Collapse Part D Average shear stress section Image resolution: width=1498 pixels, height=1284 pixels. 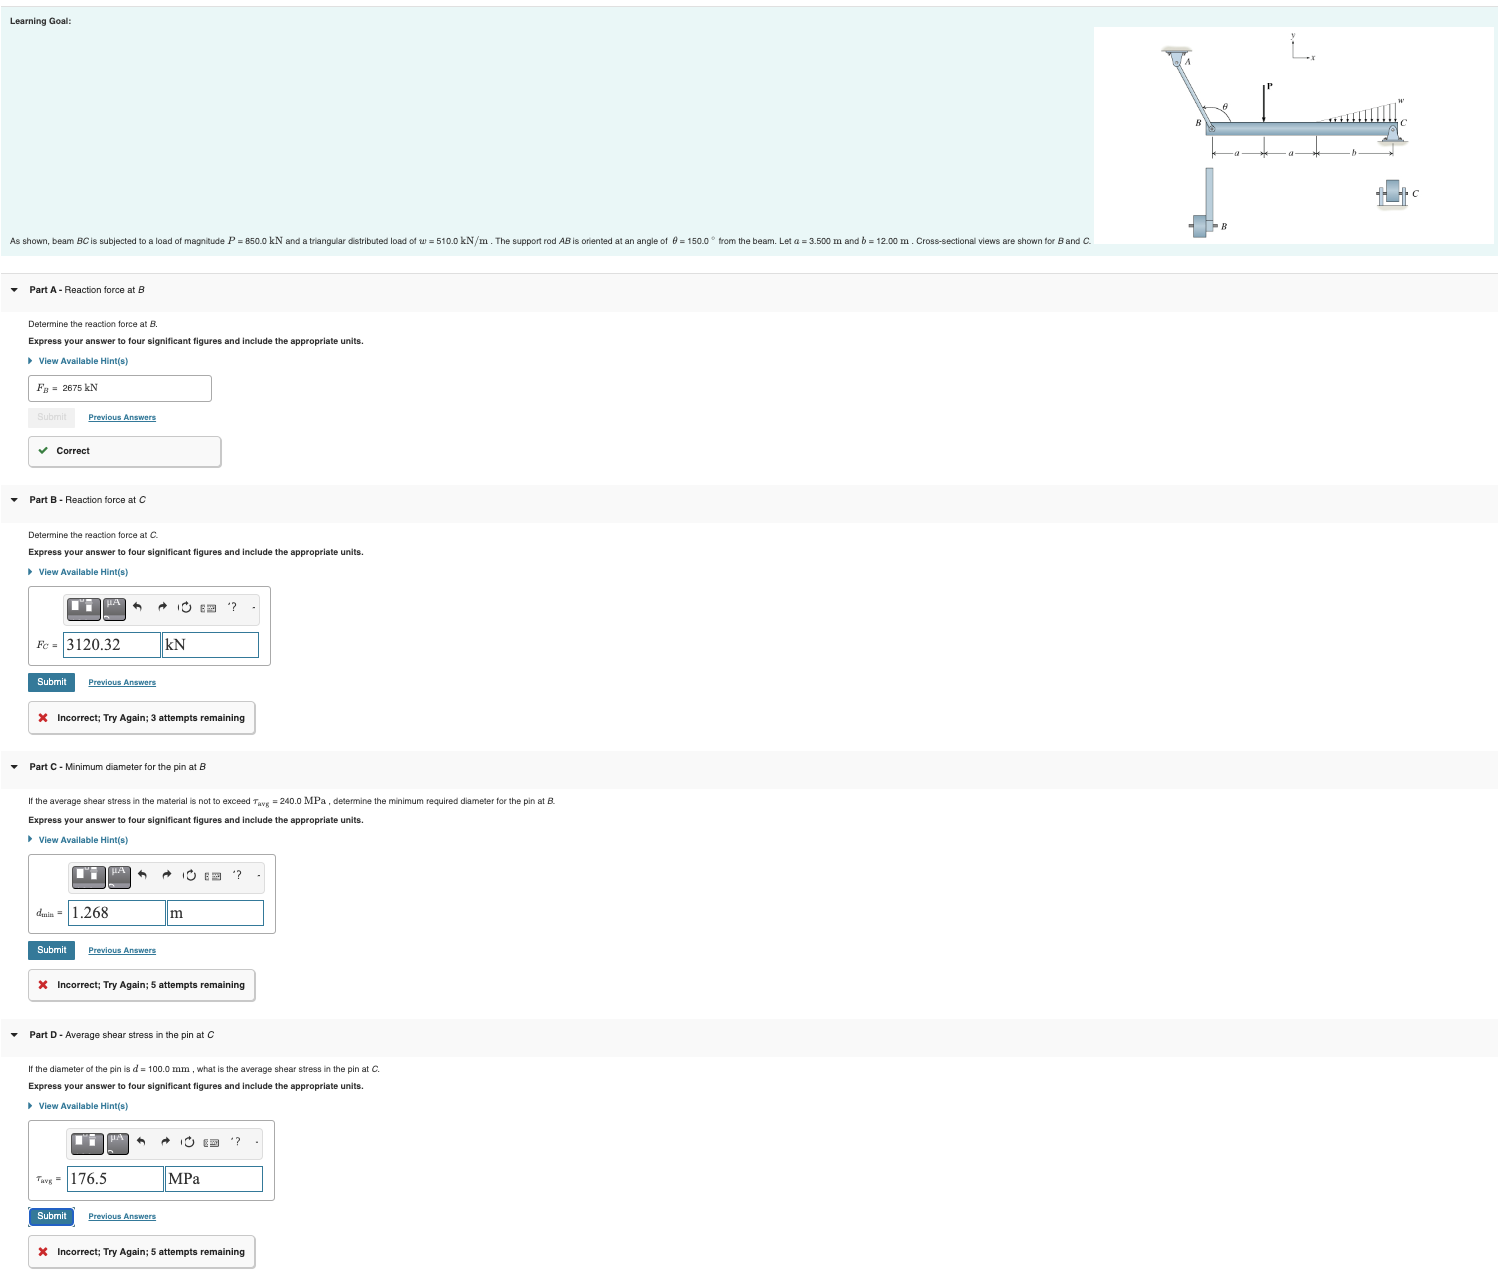pos(14,1035)
